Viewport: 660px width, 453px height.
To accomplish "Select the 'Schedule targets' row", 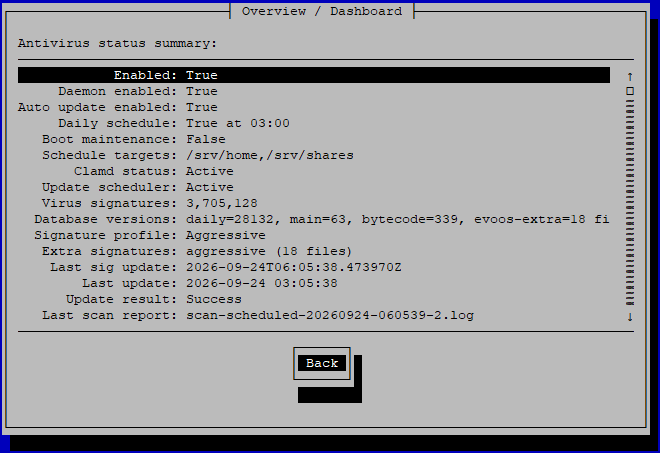I will 314,155.
